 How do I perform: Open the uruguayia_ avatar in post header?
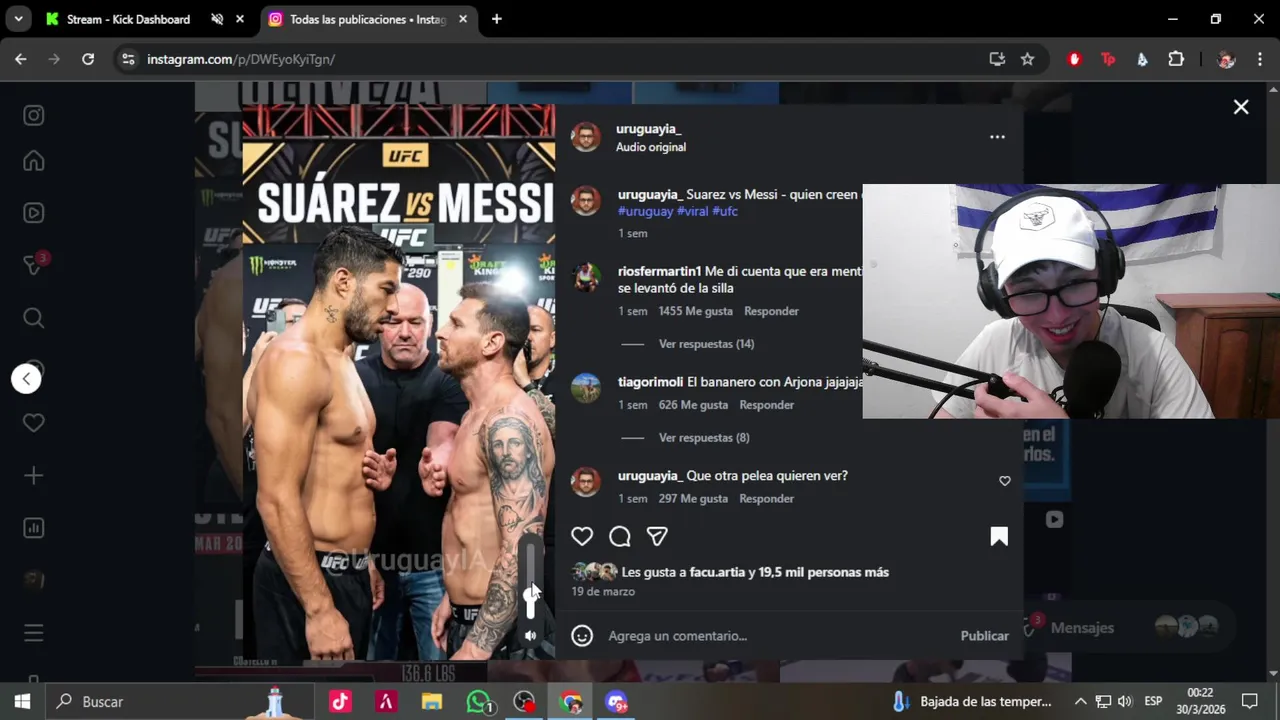585,138
